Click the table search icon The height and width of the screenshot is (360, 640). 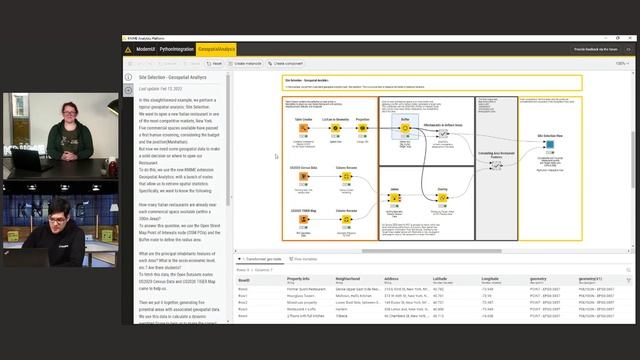tap(628, 270)
